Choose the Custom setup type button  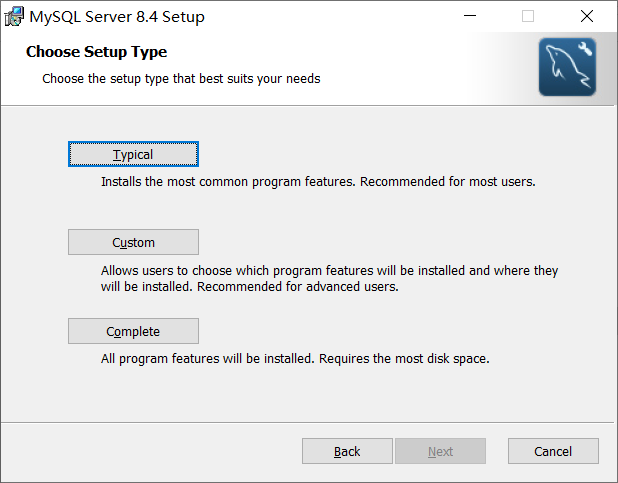click(x=133, y=242)
